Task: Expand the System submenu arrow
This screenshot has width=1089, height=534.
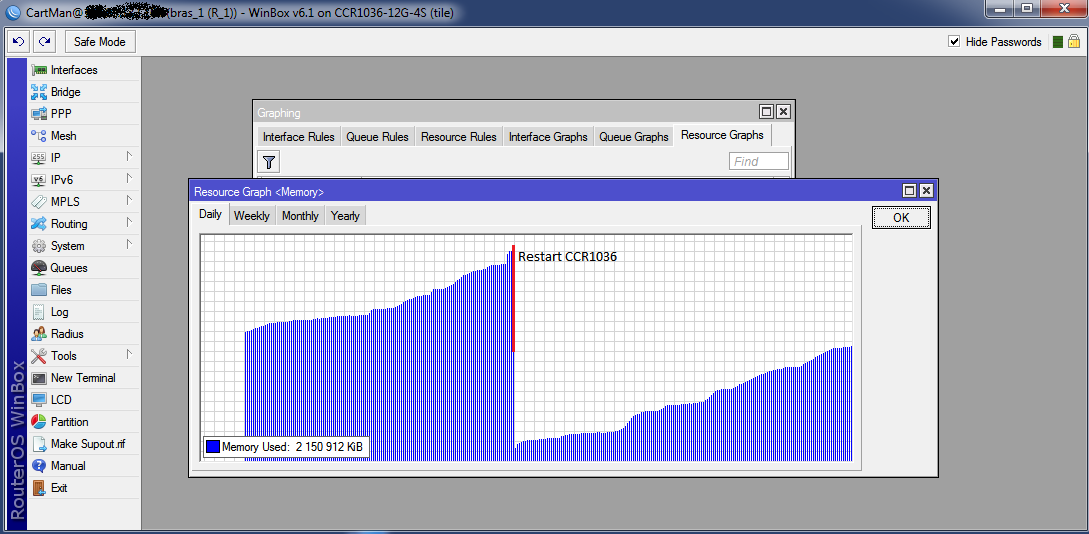Action: point(129,245)
